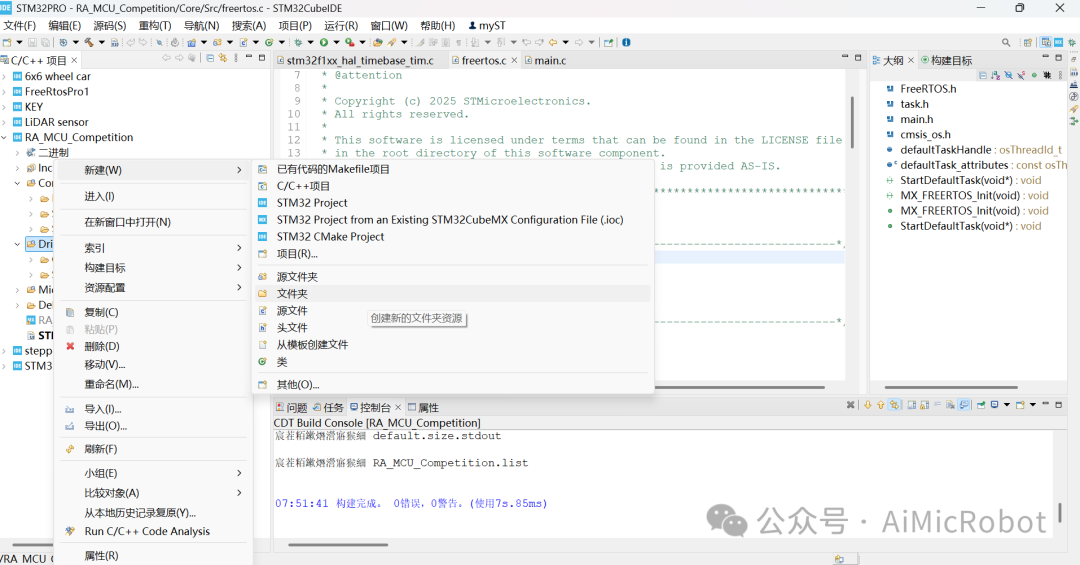Switch to the MX device configuration perspective
The image size is (1080, 565).
pos(1059,42)
